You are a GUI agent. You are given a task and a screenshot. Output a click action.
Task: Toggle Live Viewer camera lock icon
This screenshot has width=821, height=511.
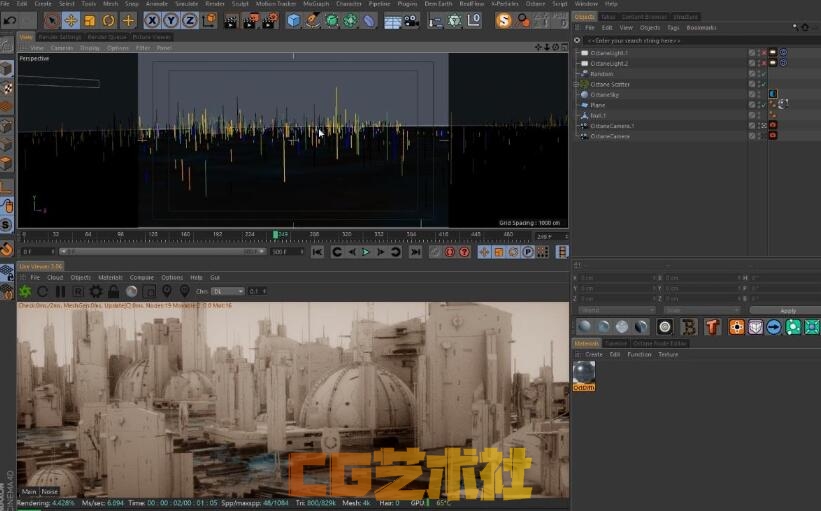coord(114,292)
